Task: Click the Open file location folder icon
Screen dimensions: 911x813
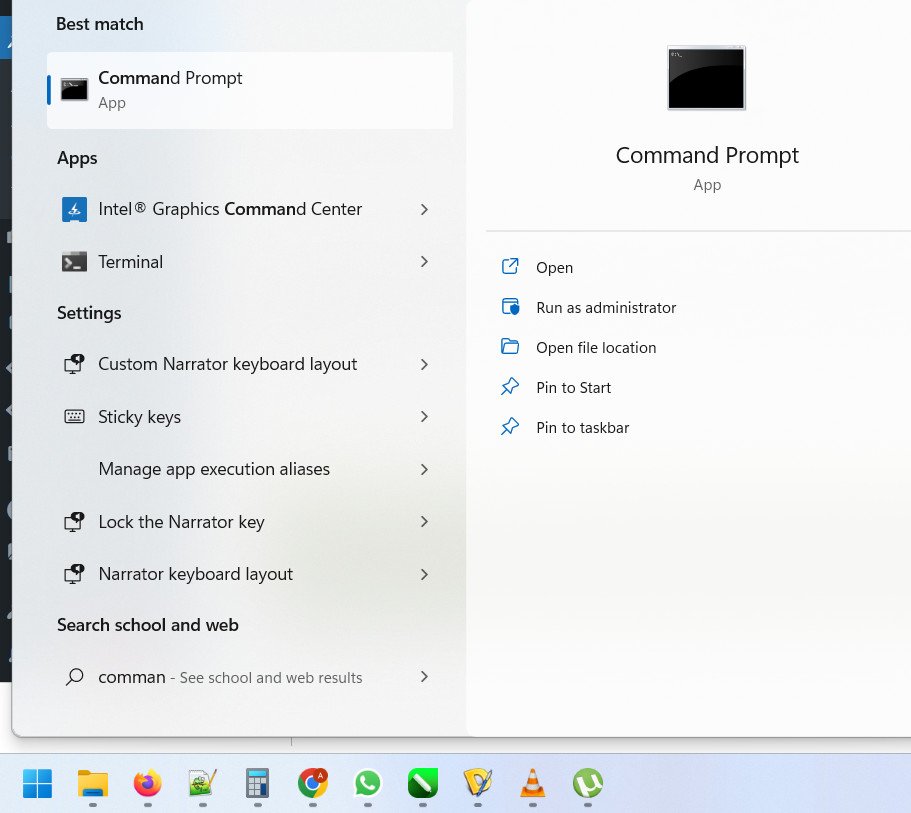Action: pos(510,346)
